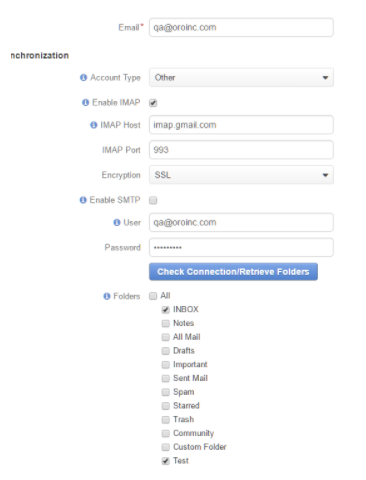Select the Sent Mail folder checkbox

166,378
